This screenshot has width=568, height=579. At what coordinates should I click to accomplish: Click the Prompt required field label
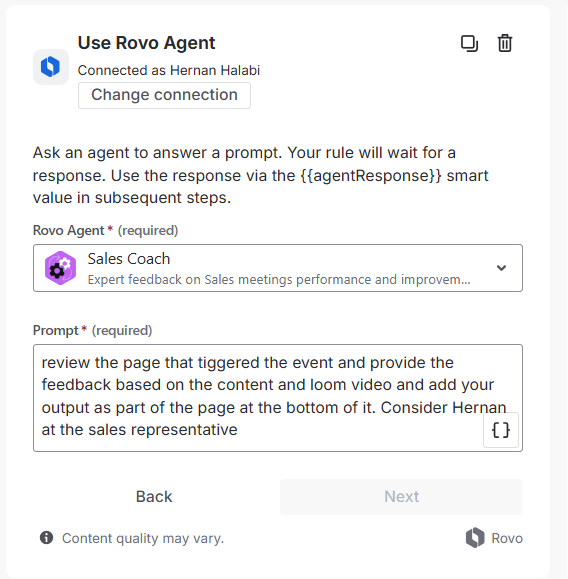tap(92, 330)
